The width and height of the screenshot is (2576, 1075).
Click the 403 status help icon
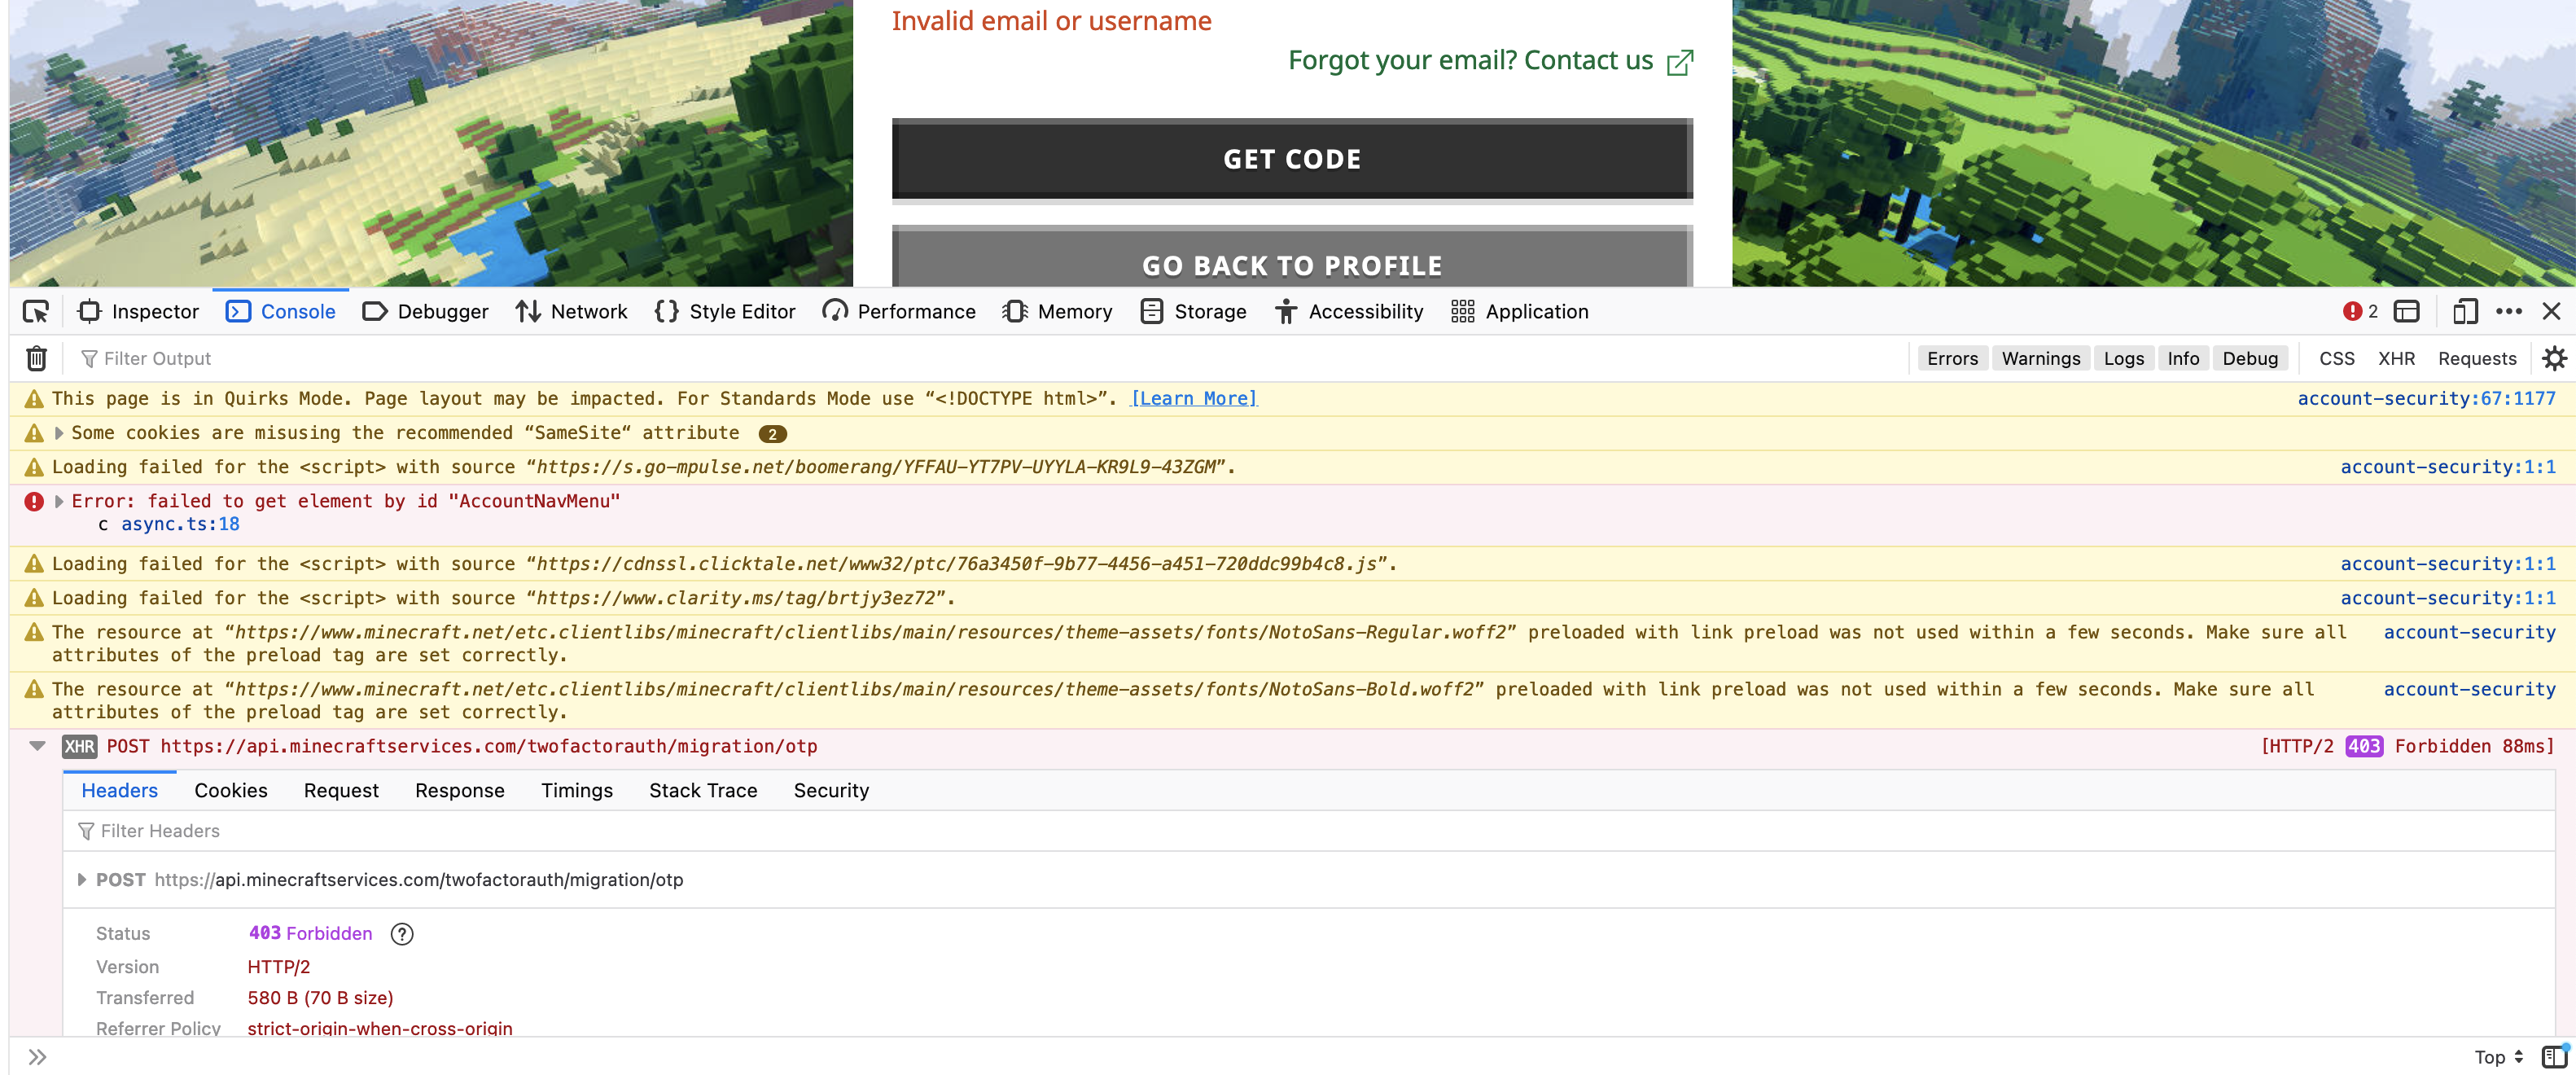[x=401, y=933]
